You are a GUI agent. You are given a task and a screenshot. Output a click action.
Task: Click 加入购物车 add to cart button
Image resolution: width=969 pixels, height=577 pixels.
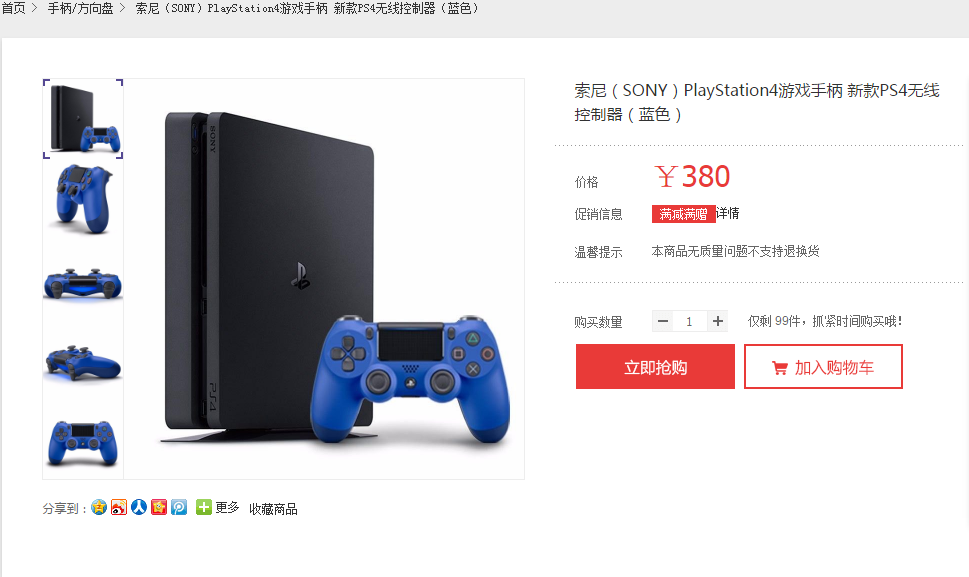(x=823, y=367)
